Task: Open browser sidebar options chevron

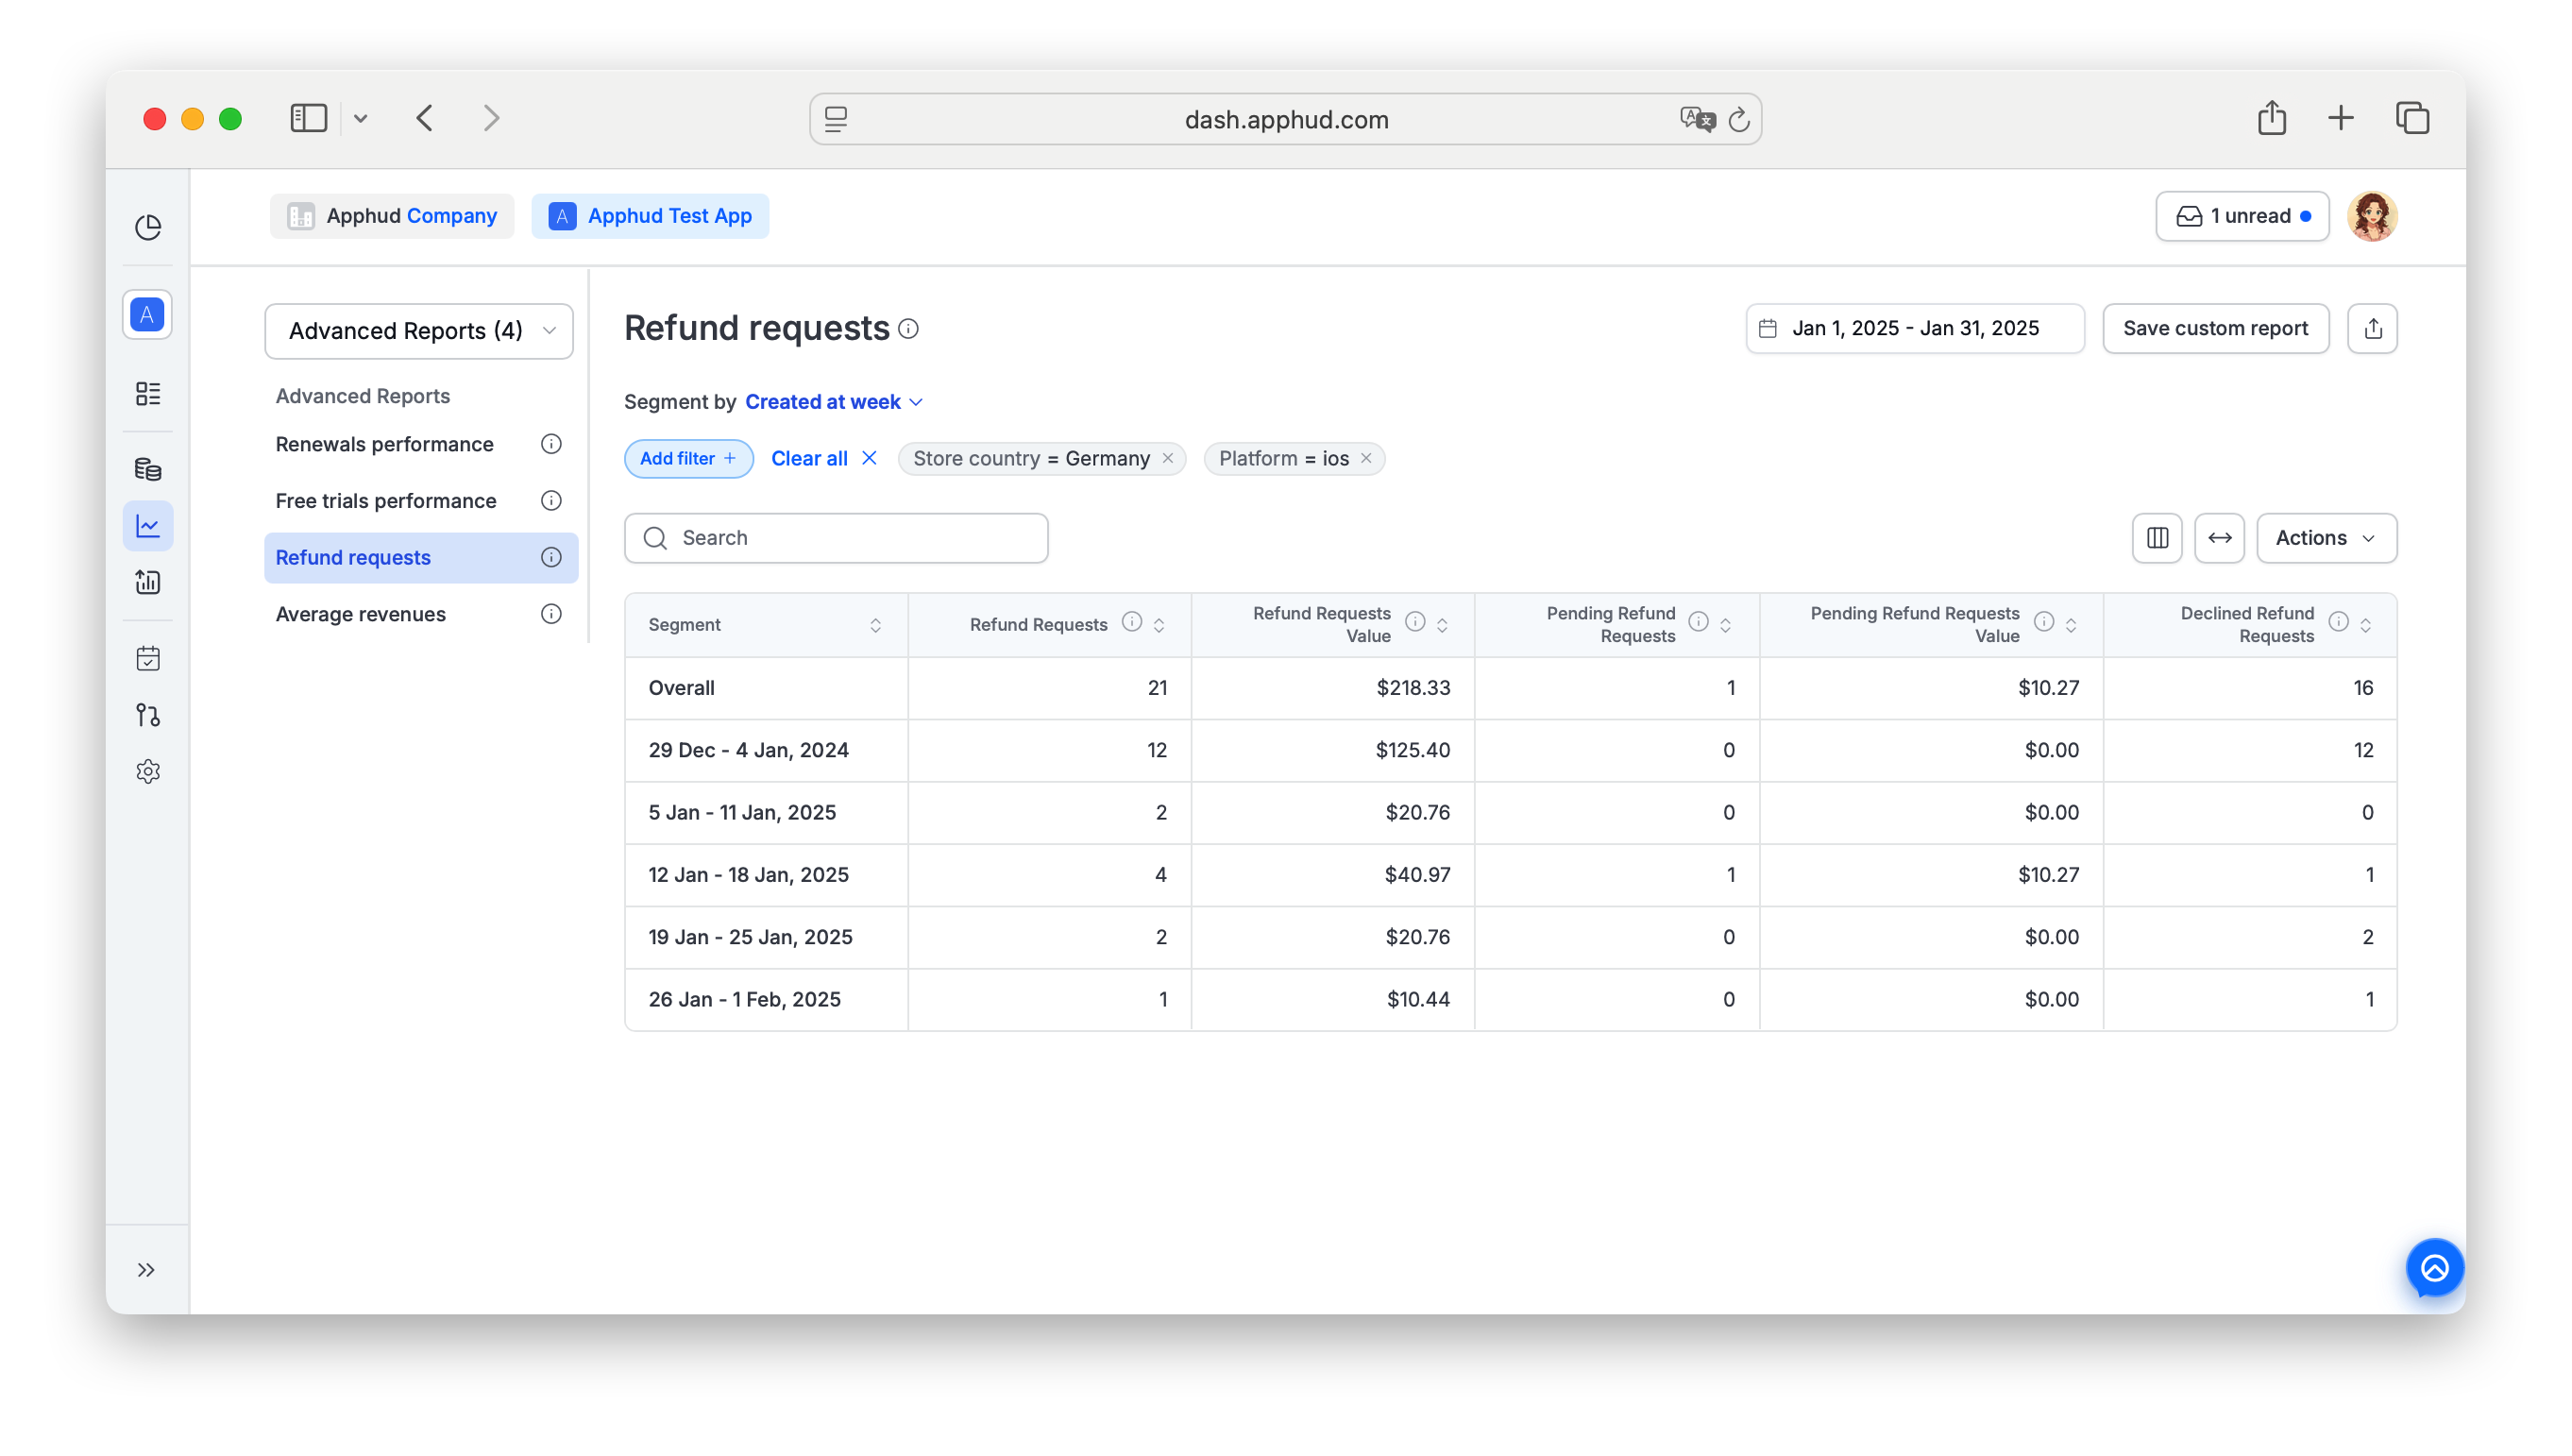Action: pyautogui.click(x=360, y=119)
